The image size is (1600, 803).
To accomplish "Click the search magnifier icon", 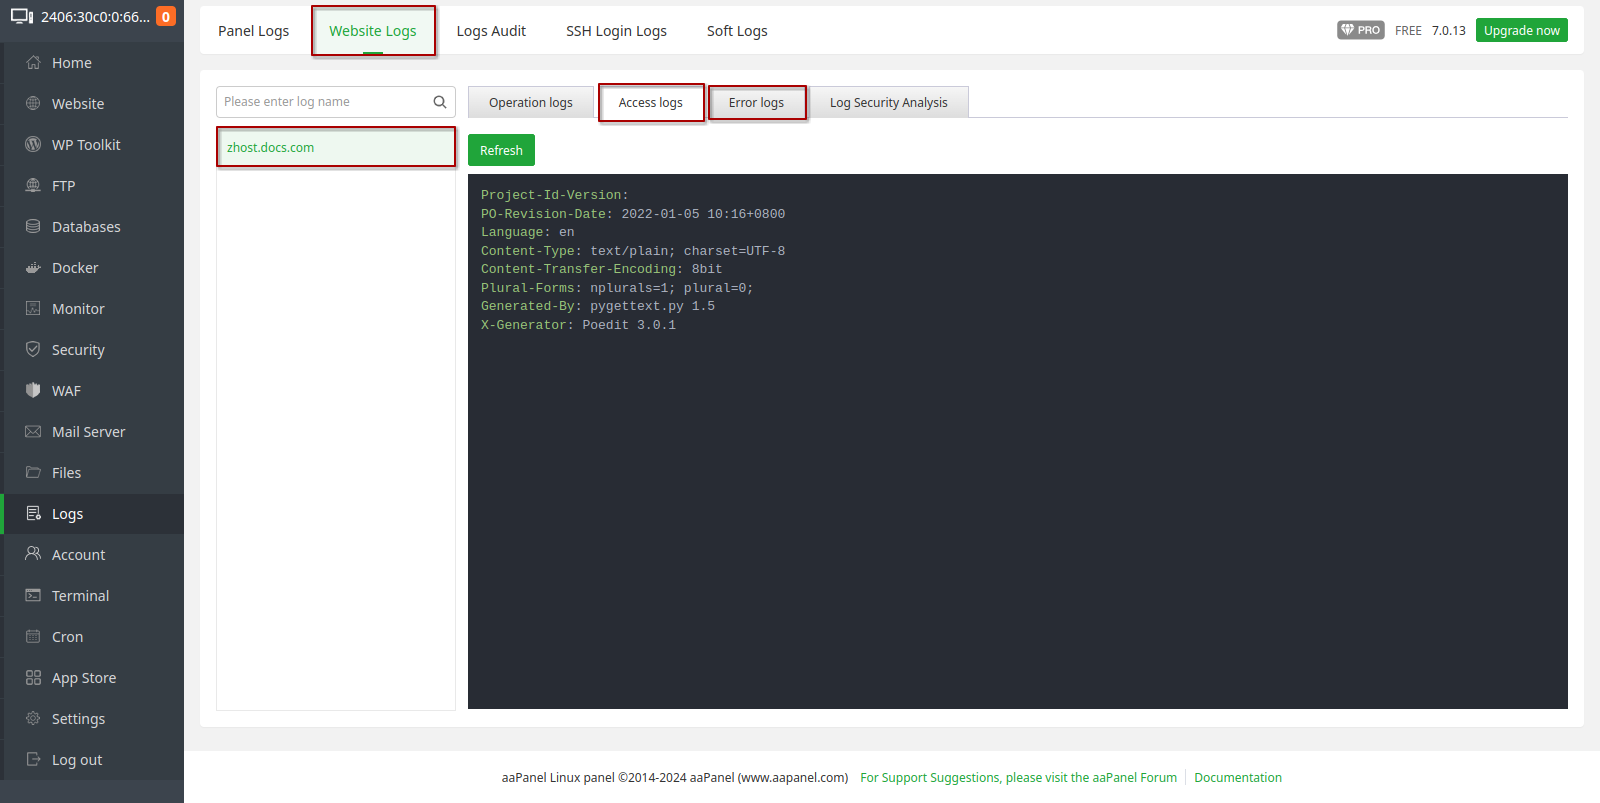I will (x=439, y=102).
